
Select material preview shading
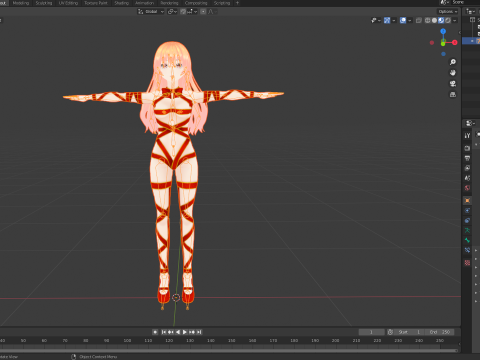point(441,21)
